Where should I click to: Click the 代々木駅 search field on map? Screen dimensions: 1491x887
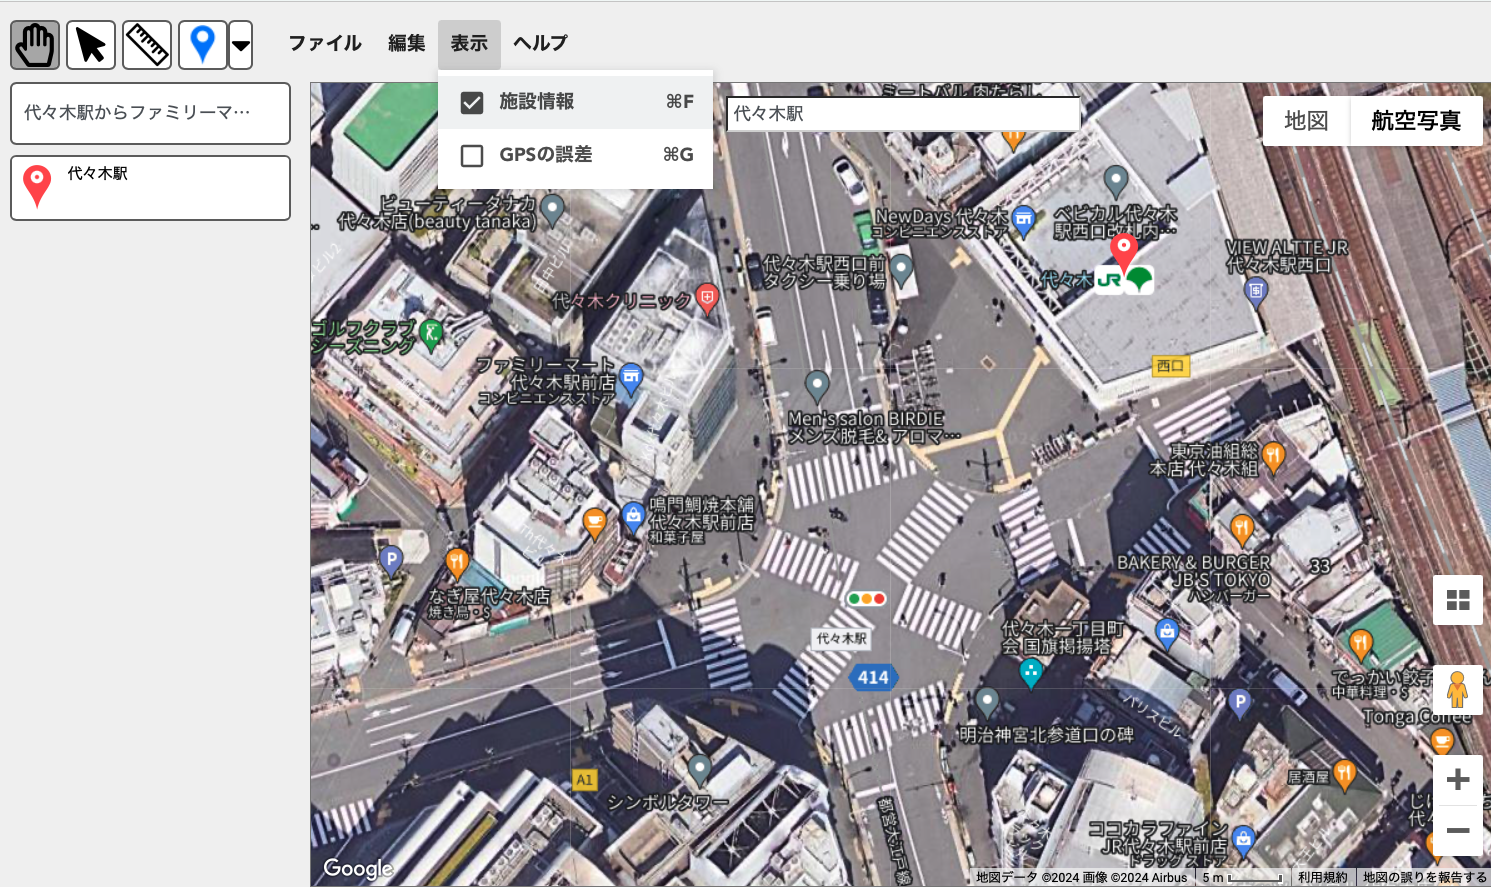903,114
